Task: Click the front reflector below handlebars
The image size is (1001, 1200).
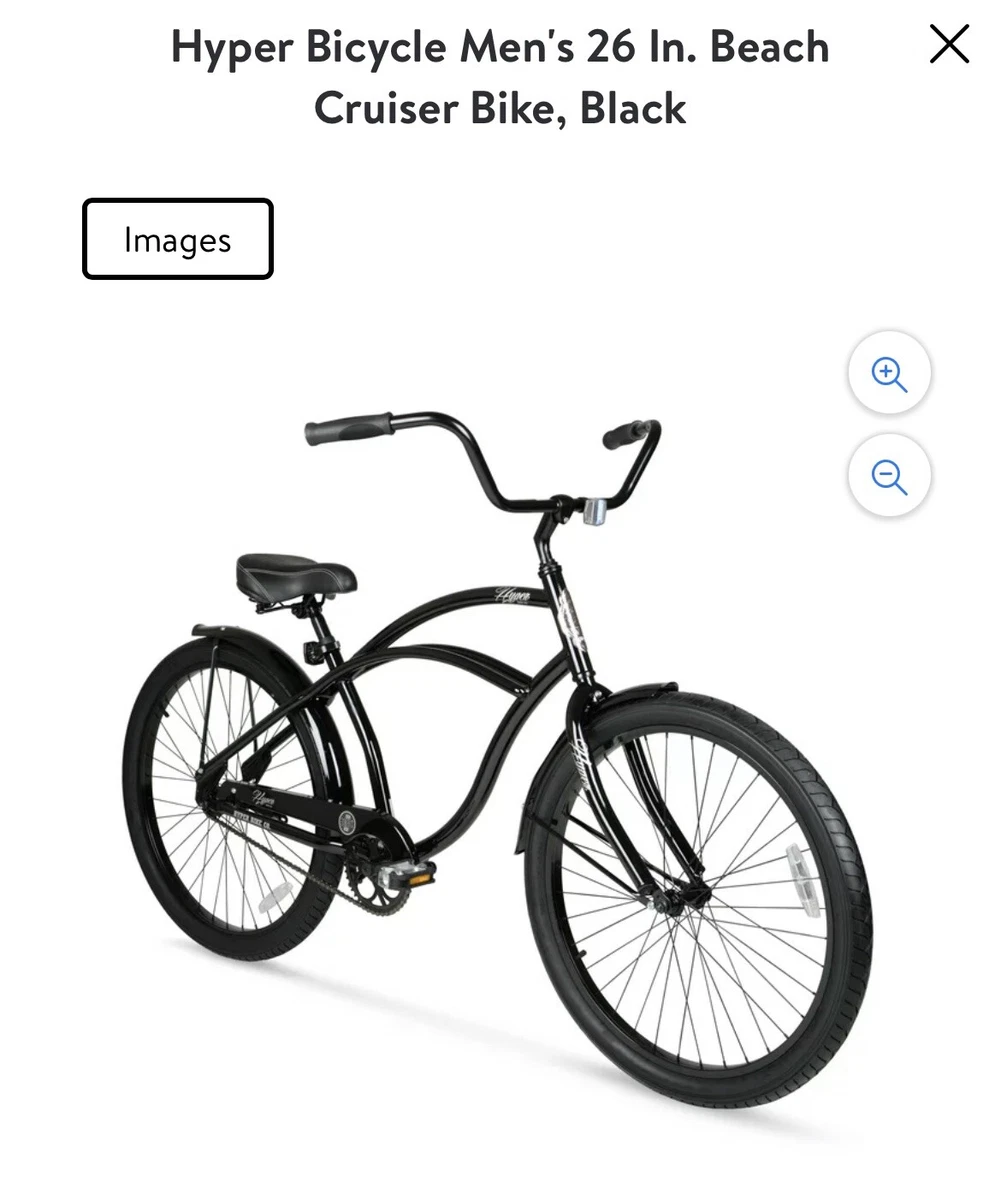Action: (x=596, y=511)
